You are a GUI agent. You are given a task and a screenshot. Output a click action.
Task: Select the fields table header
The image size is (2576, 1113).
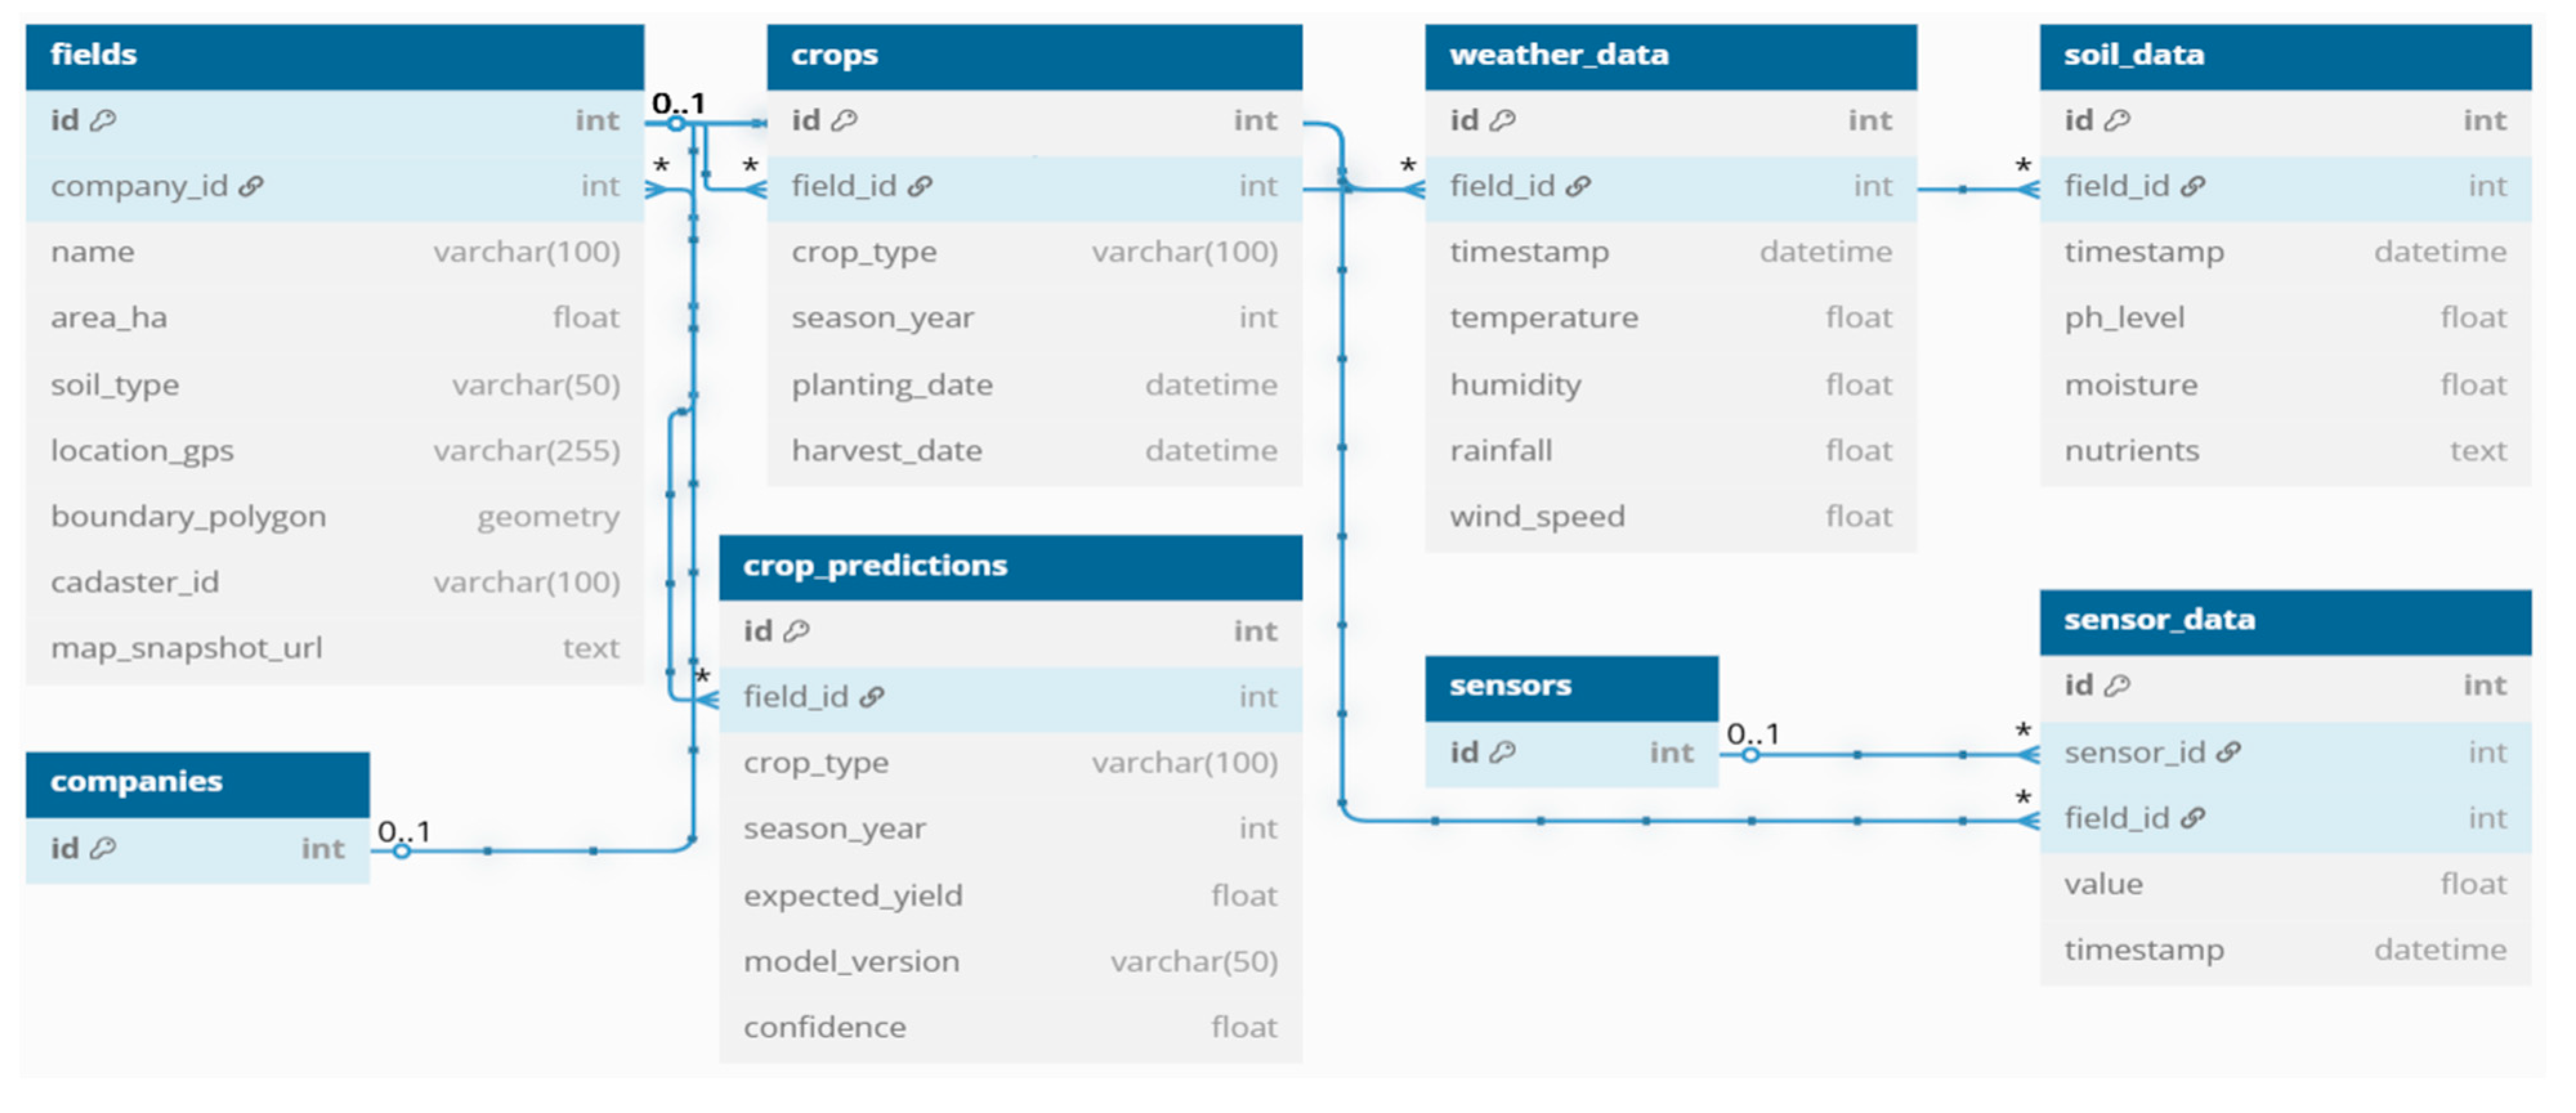tap(334, 55)
